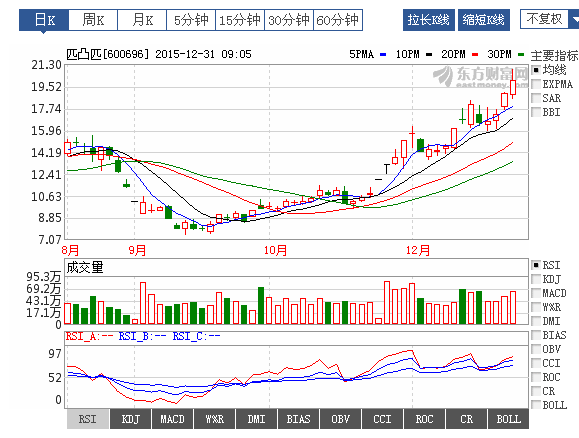
Task: Select BIAS in side indicator list
Action: pyautogui.click(x=537, y=335)
